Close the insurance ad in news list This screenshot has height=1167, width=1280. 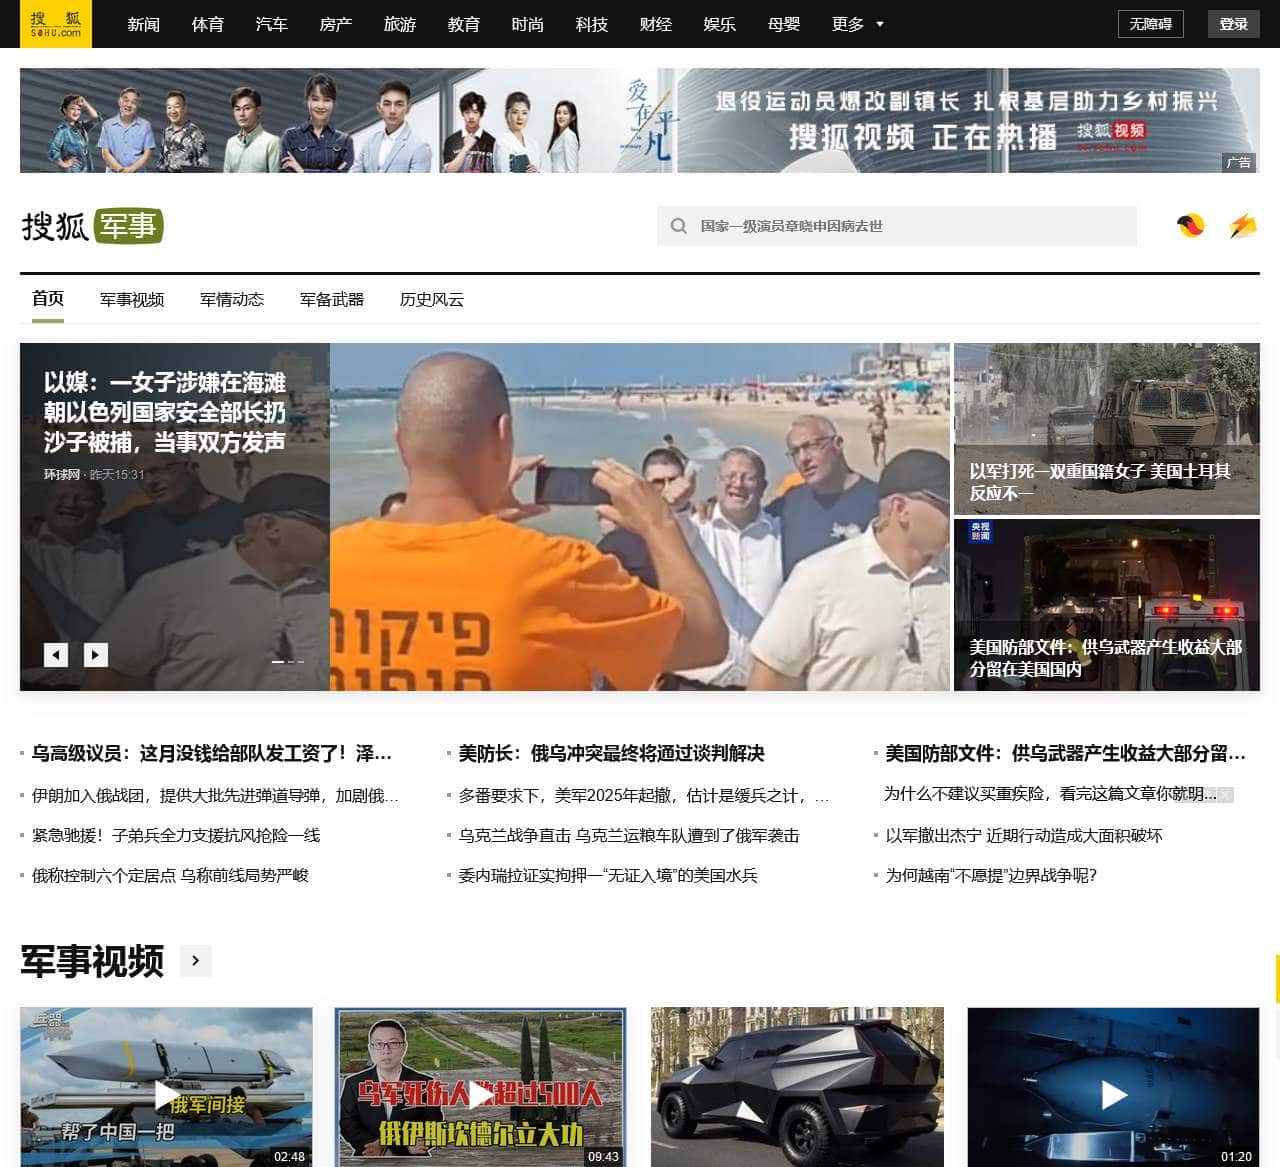coord(1225,795)
